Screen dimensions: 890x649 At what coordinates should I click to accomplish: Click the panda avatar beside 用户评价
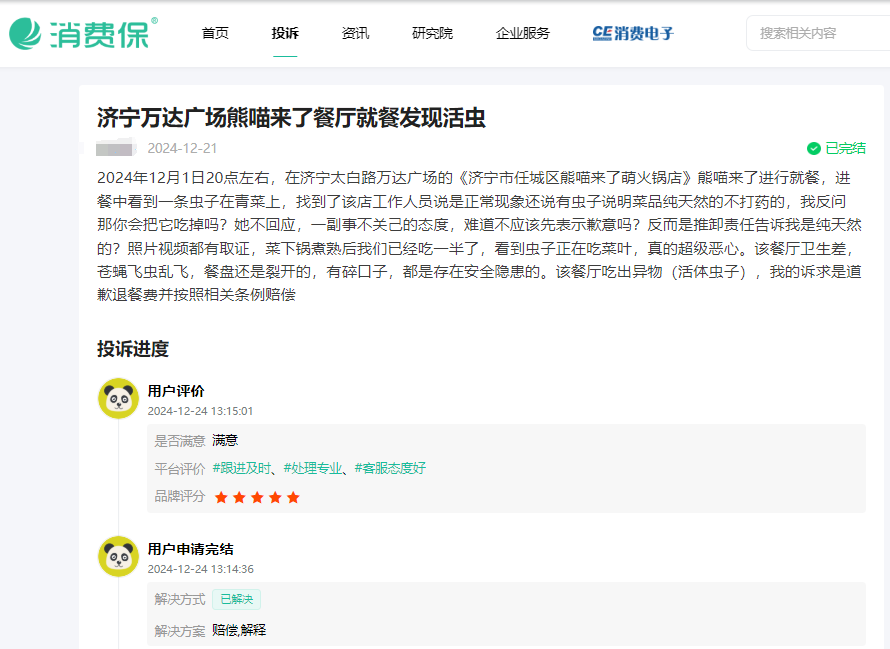[x=119, y=399]
